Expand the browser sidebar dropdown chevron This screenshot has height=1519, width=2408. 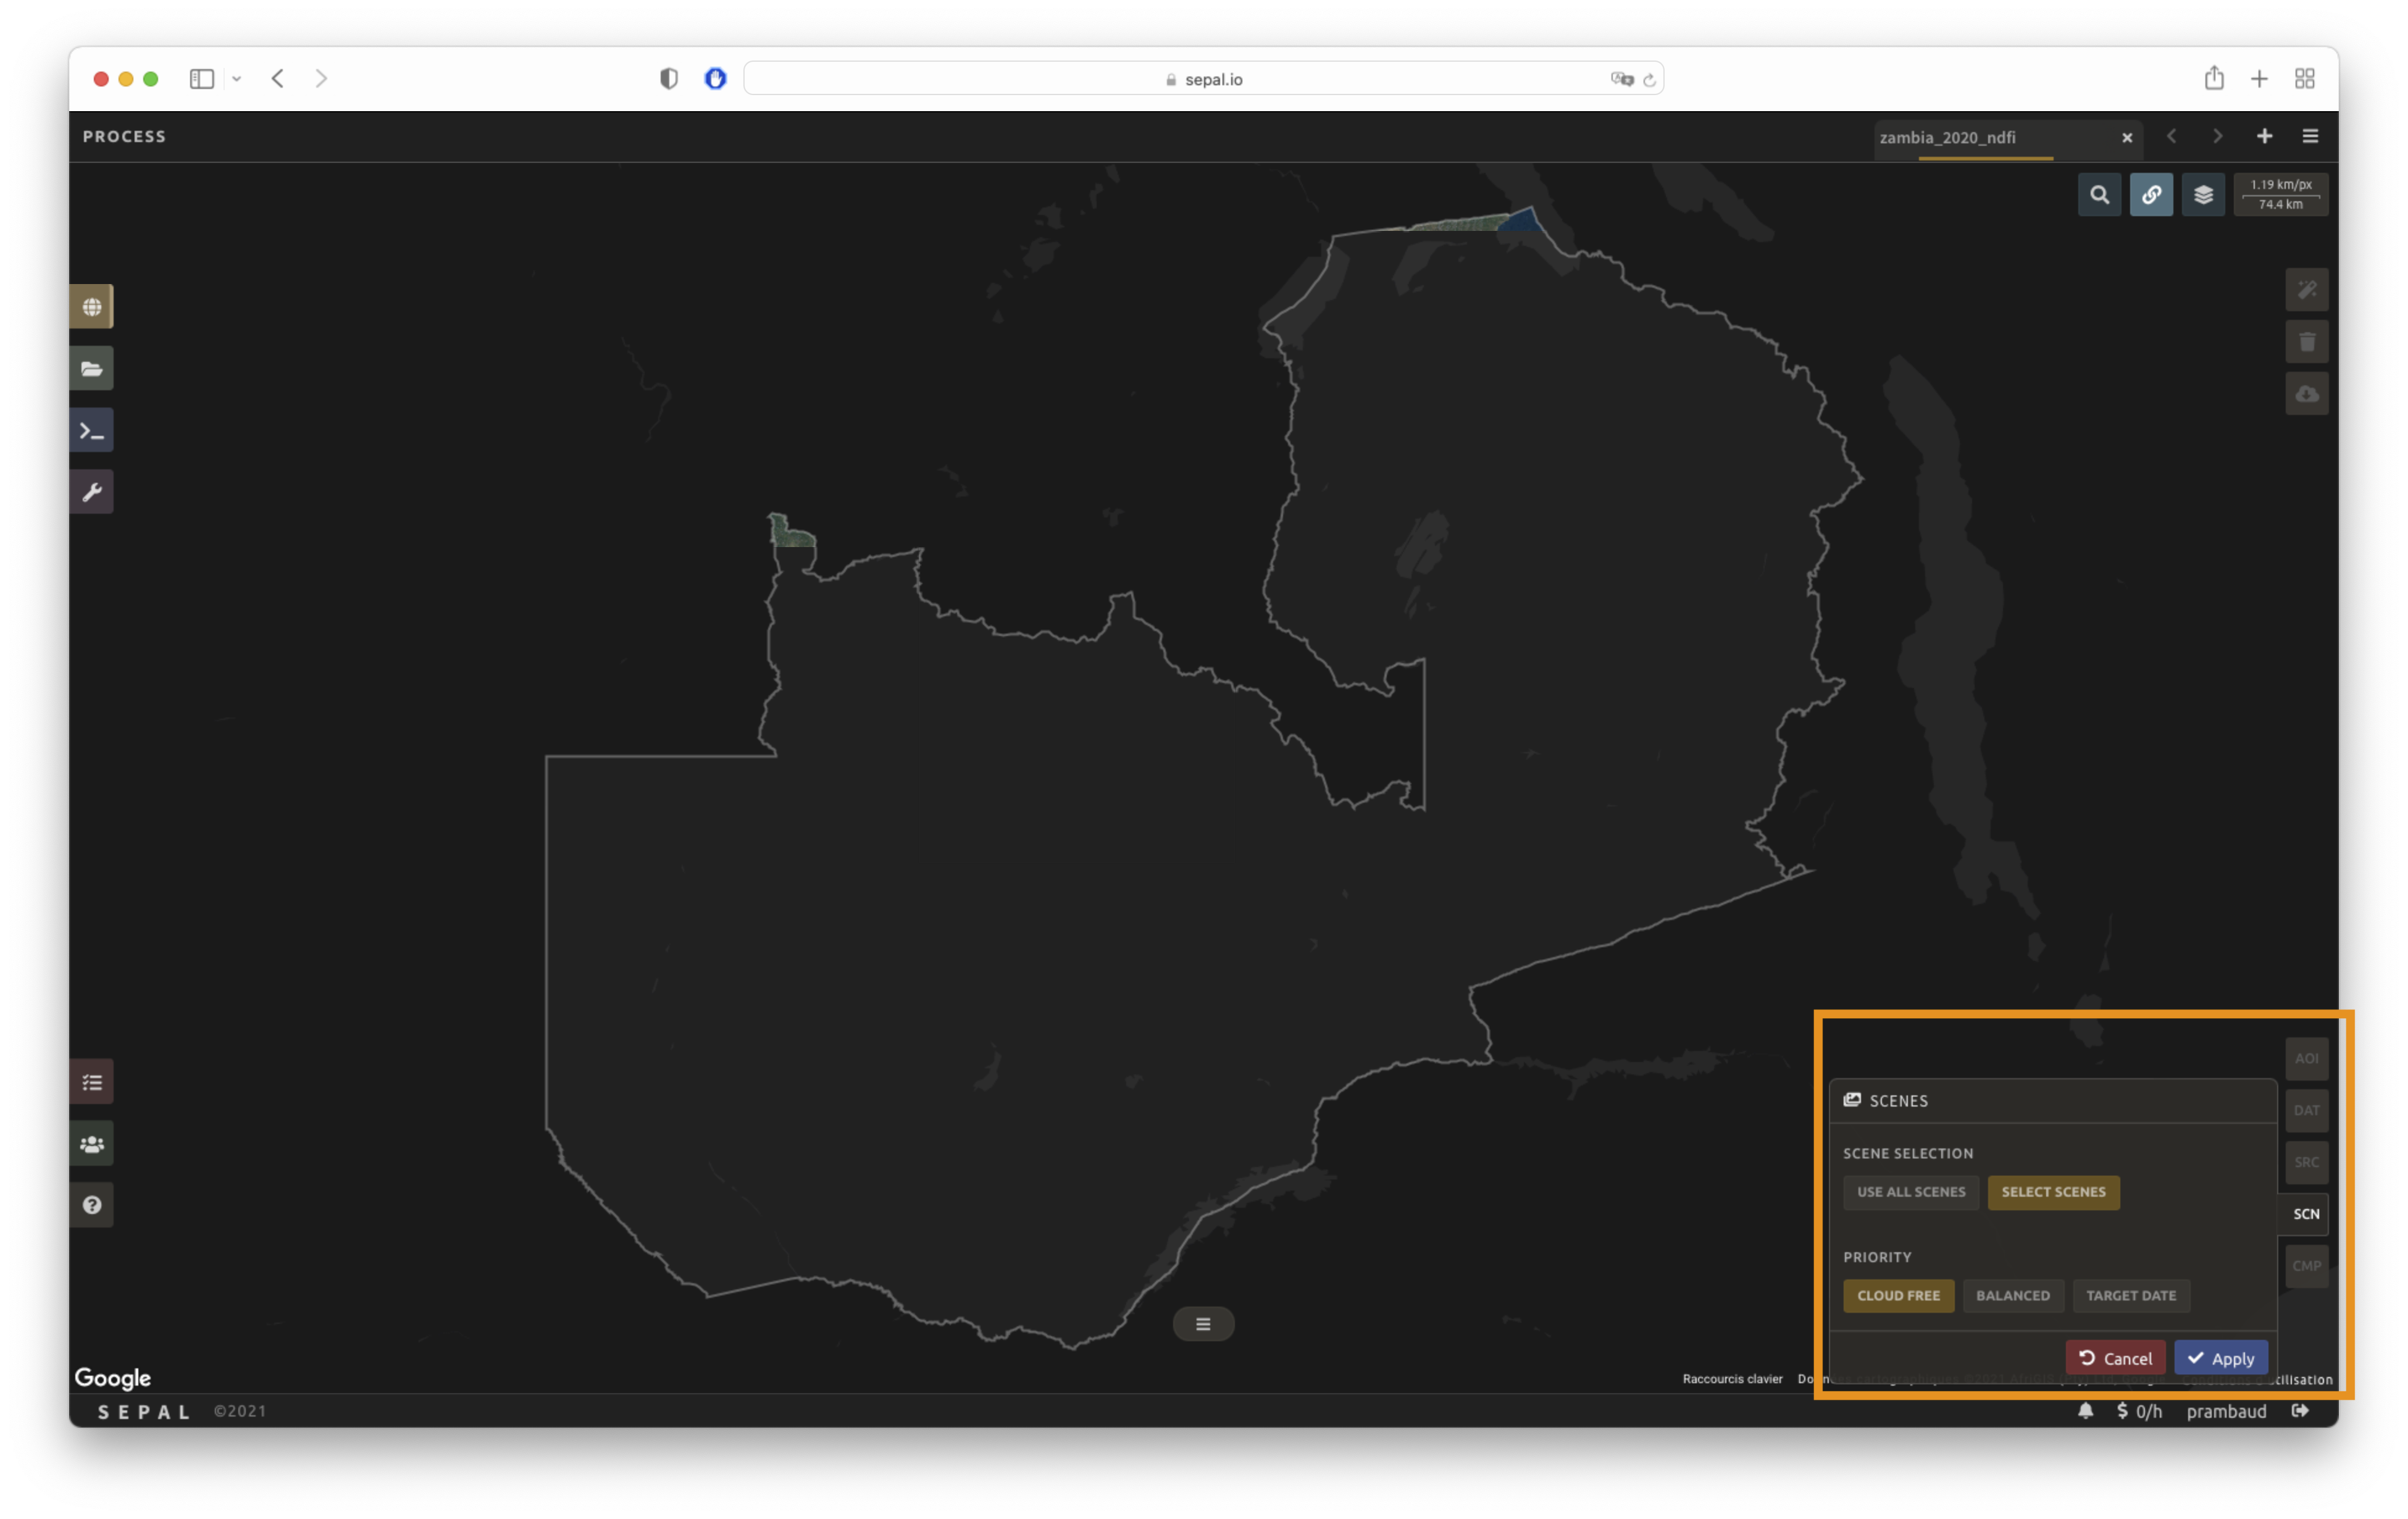click(237, 79)
